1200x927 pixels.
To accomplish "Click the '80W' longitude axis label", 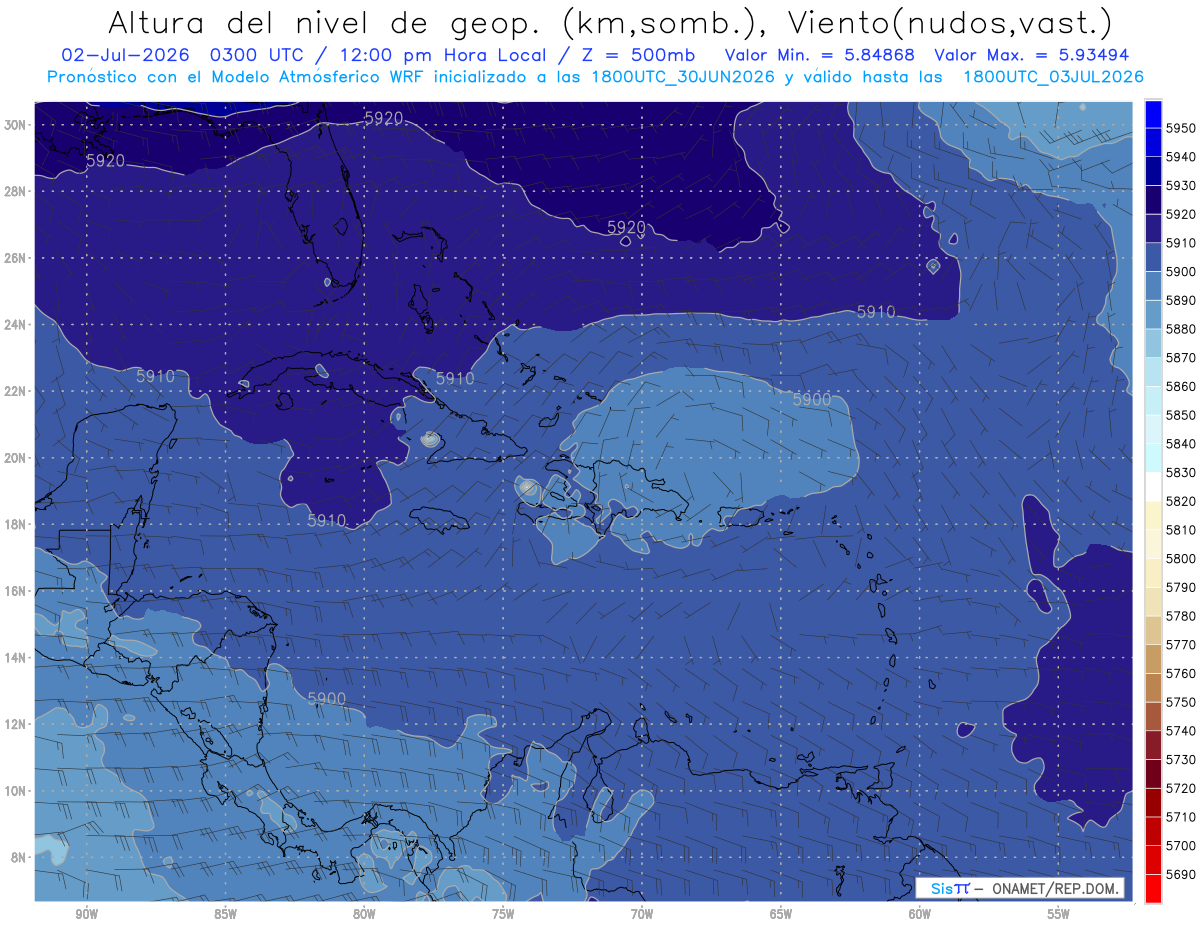I will tap(364, 913).
